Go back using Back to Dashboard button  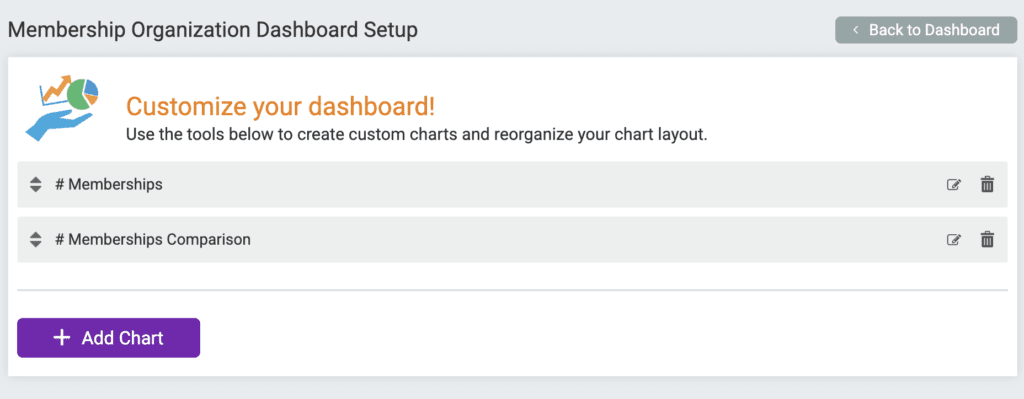click(926, 30)
